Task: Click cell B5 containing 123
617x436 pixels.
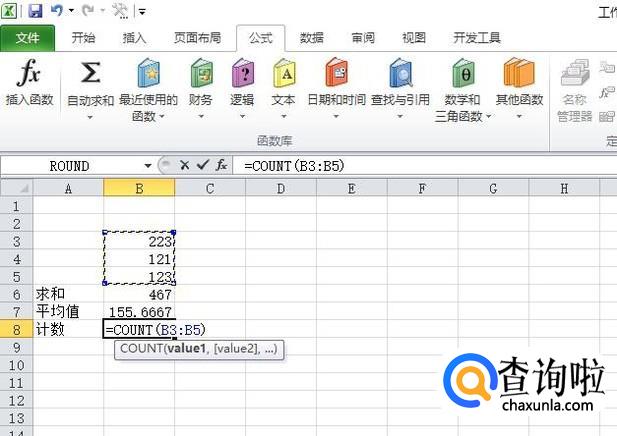Action: [139, 276]
